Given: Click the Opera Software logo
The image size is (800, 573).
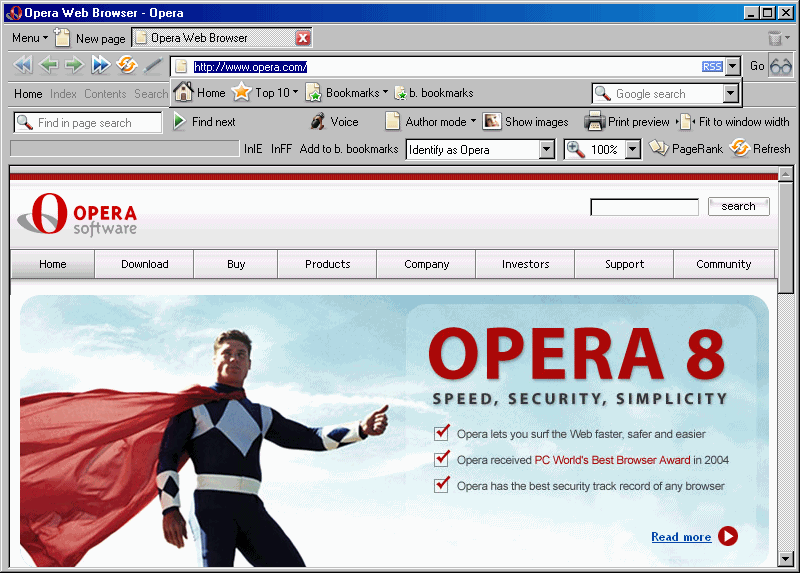Looking at the screenshot, I should tap(77, 214).
